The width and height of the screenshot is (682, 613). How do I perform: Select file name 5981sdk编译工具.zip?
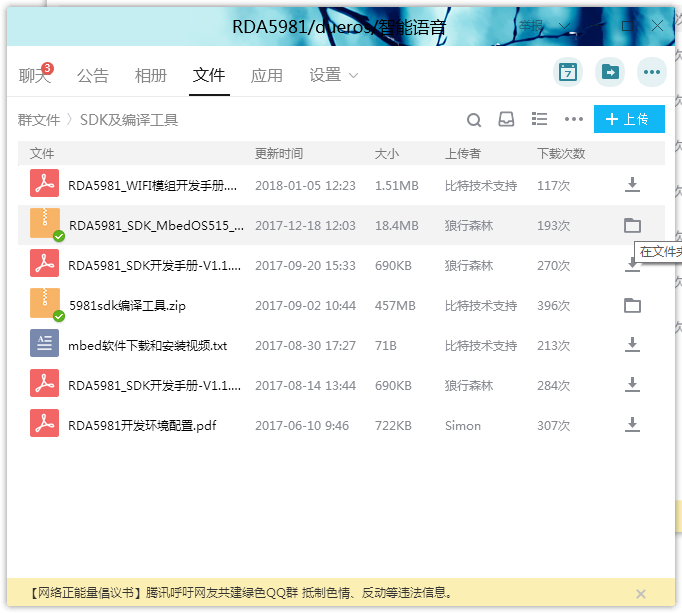[x=127, y=306]
